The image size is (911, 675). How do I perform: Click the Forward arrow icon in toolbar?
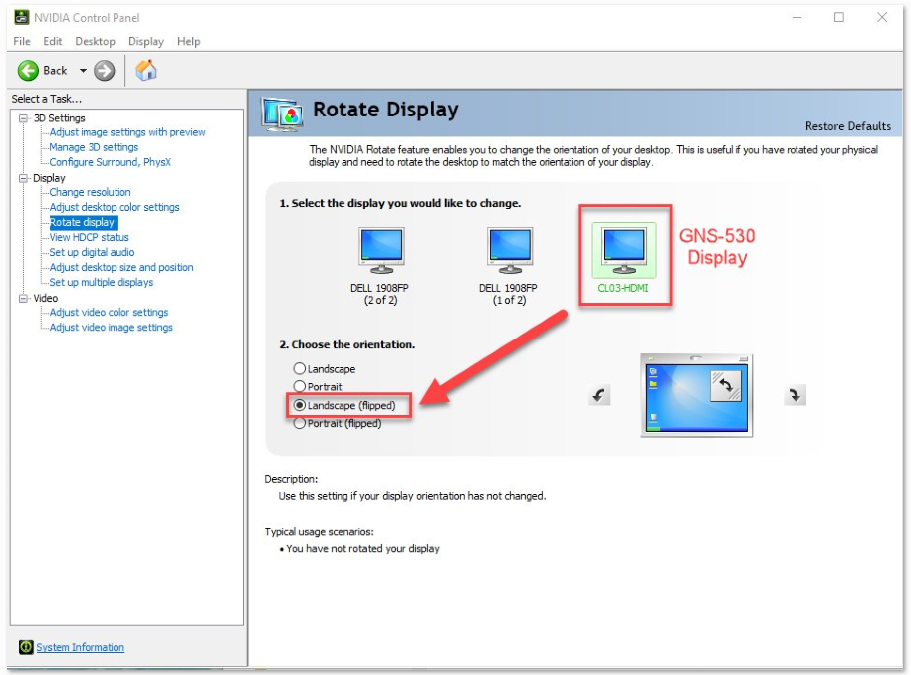(105, 71)
